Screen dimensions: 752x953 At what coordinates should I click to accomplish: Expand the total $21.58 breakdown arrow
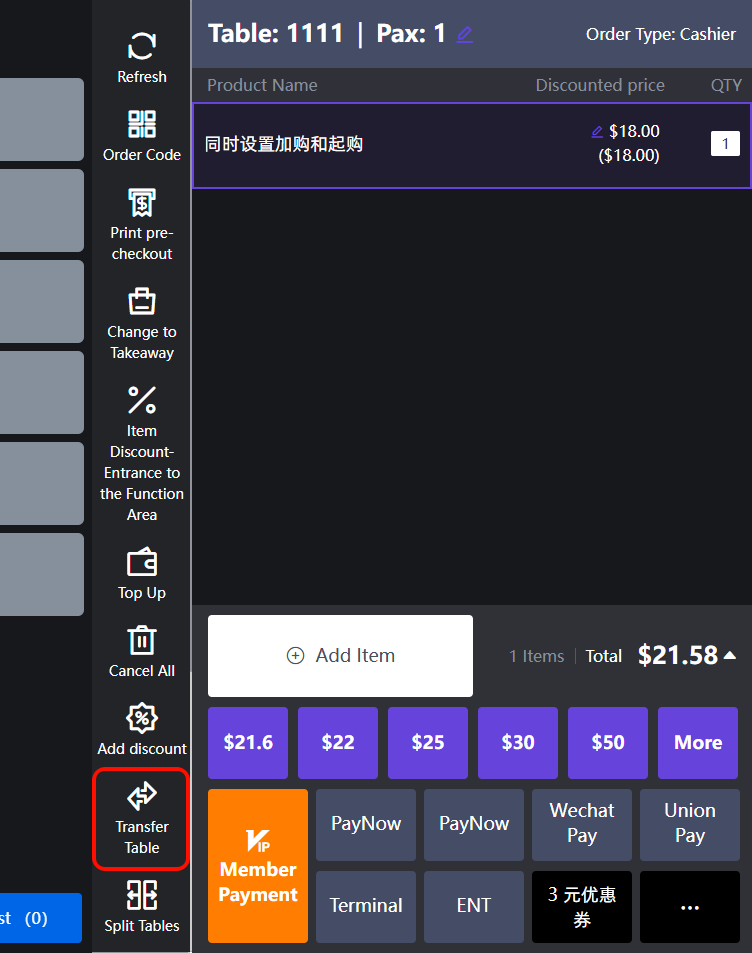[x=730, y=655]
